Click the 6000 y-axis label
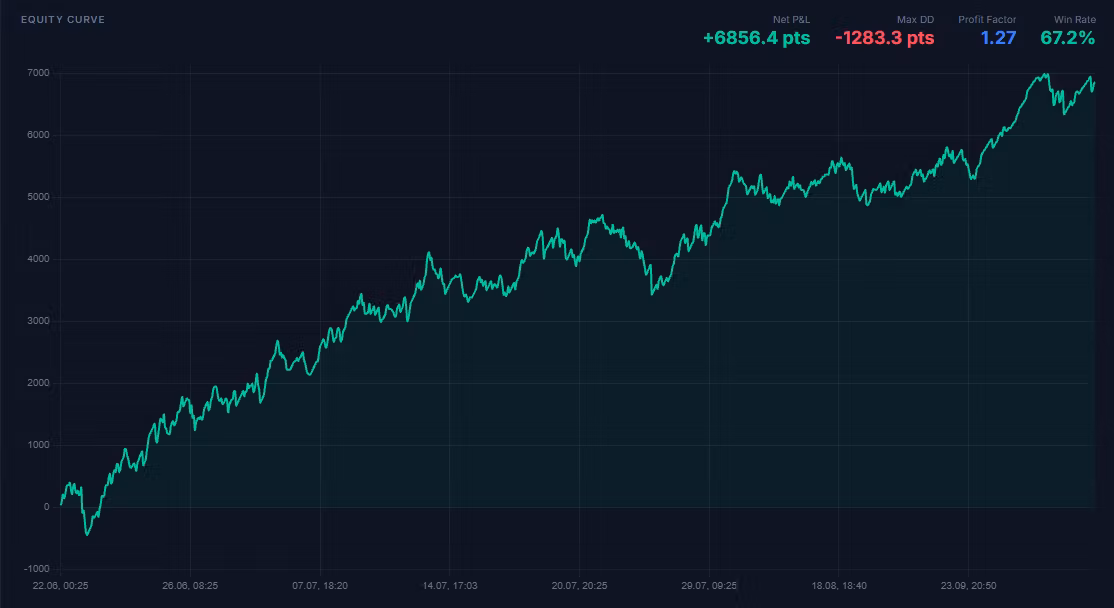The height and width of the screenshot is (608, 1114). 39,135
